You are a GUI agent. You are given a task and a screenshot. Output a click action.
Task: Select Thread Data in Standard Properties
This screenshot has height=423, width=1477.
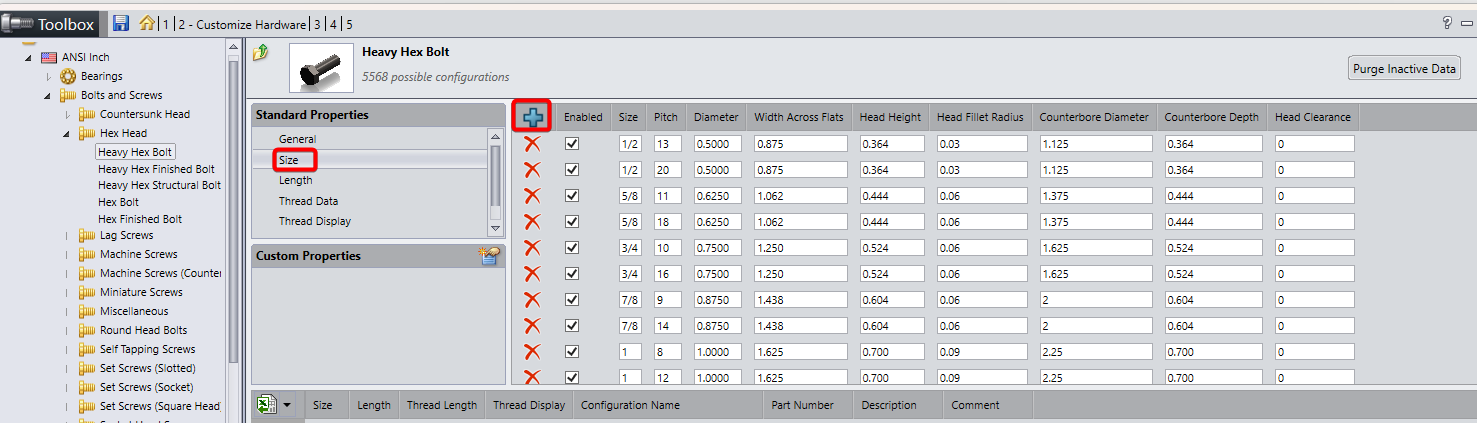[309, 201]
